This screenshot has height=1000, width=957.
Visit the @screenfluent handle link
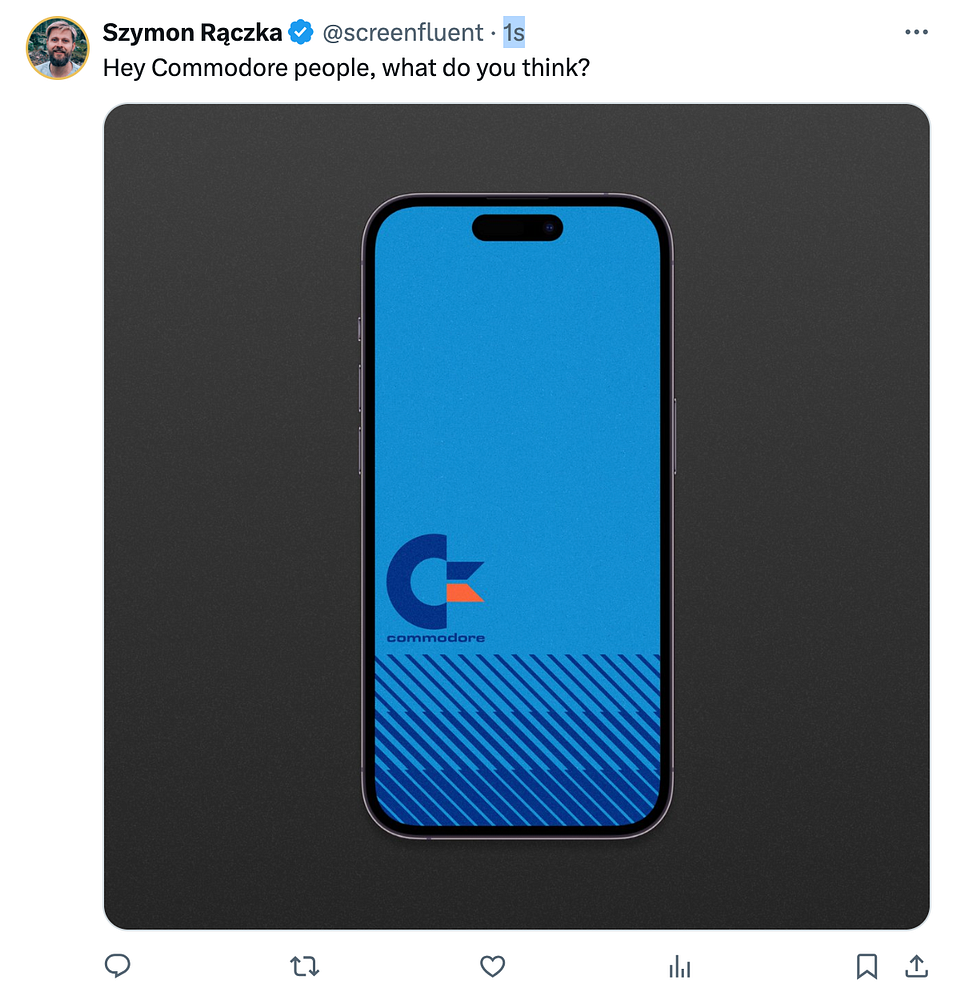403,33
